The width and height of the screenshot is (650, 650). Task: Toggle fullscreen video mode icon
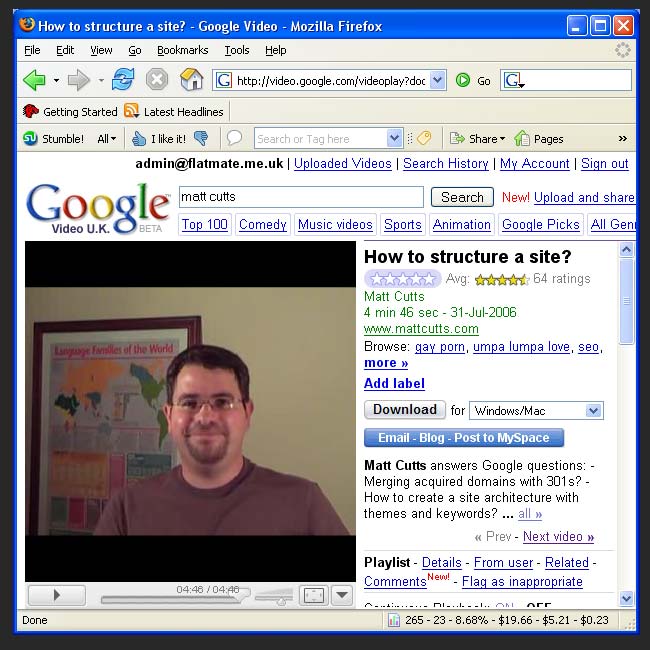pos(314,595)
